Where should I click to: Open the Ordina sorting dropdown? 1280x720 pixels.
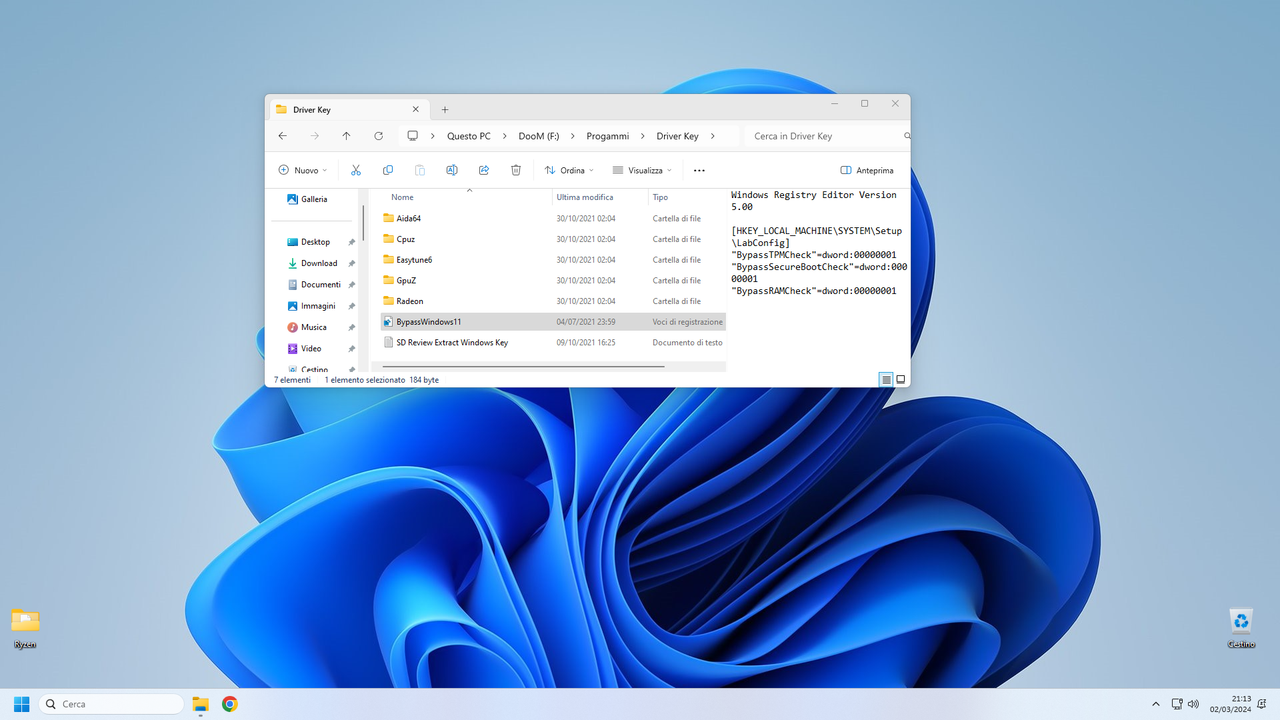[567, 170]
